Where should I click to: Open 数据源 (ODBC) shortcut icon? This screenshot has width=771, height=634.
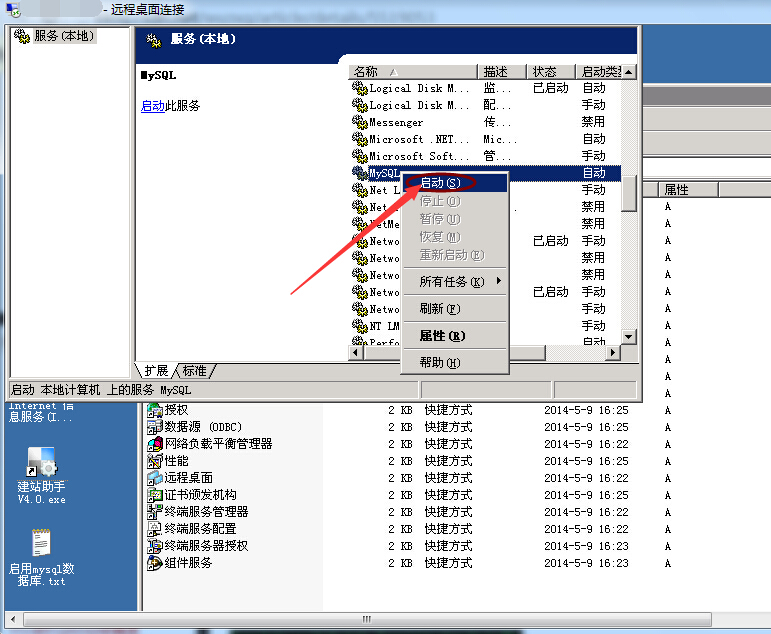coord(155,427)
